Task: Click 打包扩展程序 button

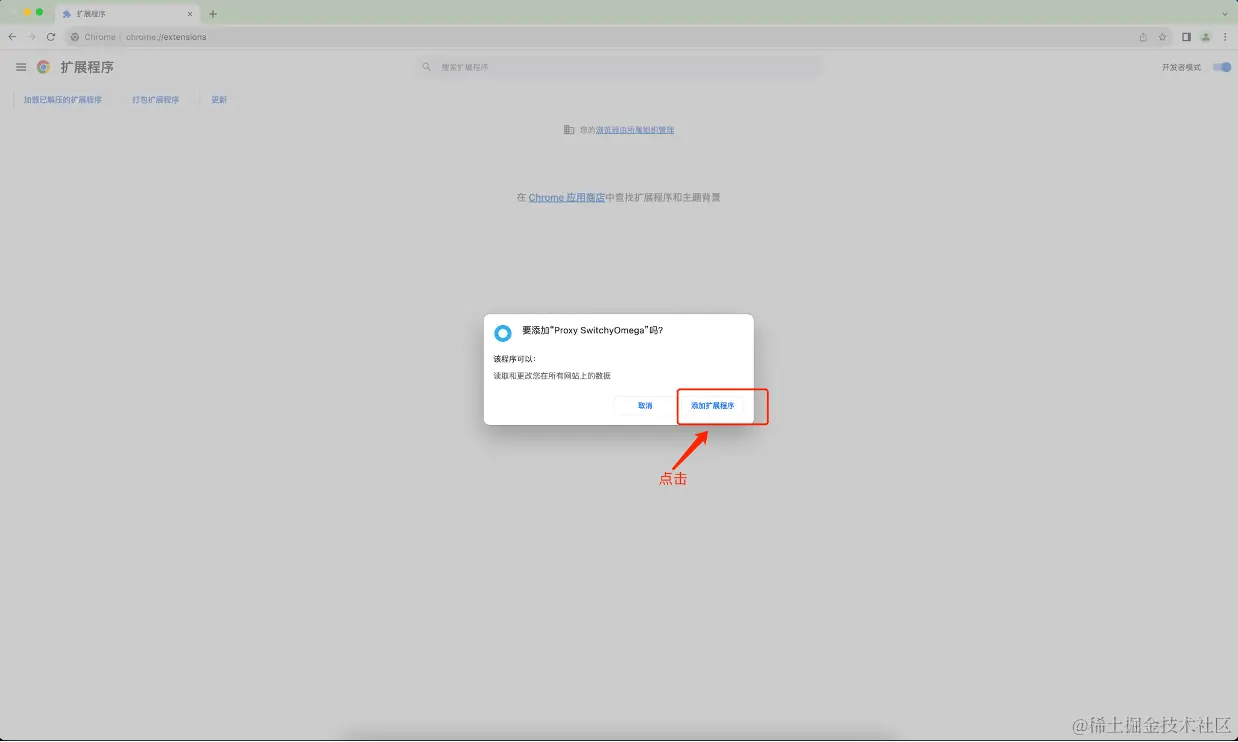Action: [156, 100]
